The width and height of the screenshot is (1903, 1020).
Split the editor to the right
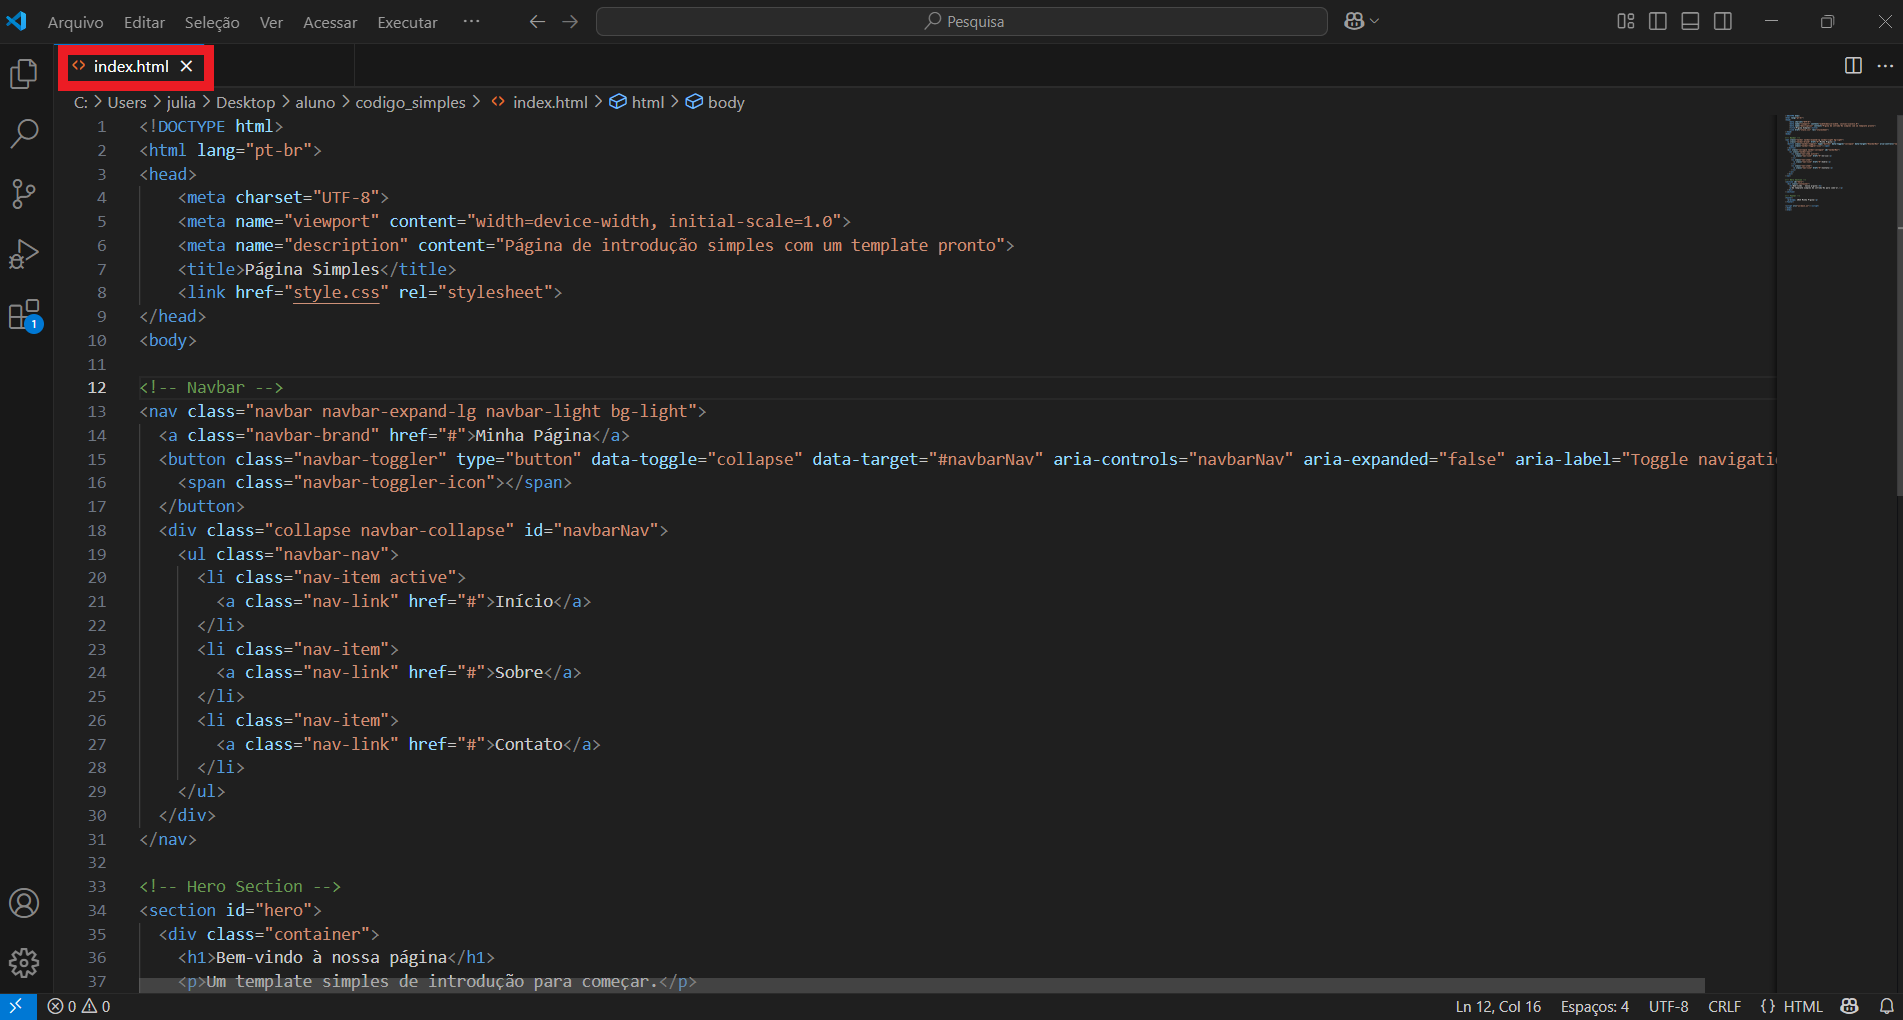click(x=1853, y=66)
